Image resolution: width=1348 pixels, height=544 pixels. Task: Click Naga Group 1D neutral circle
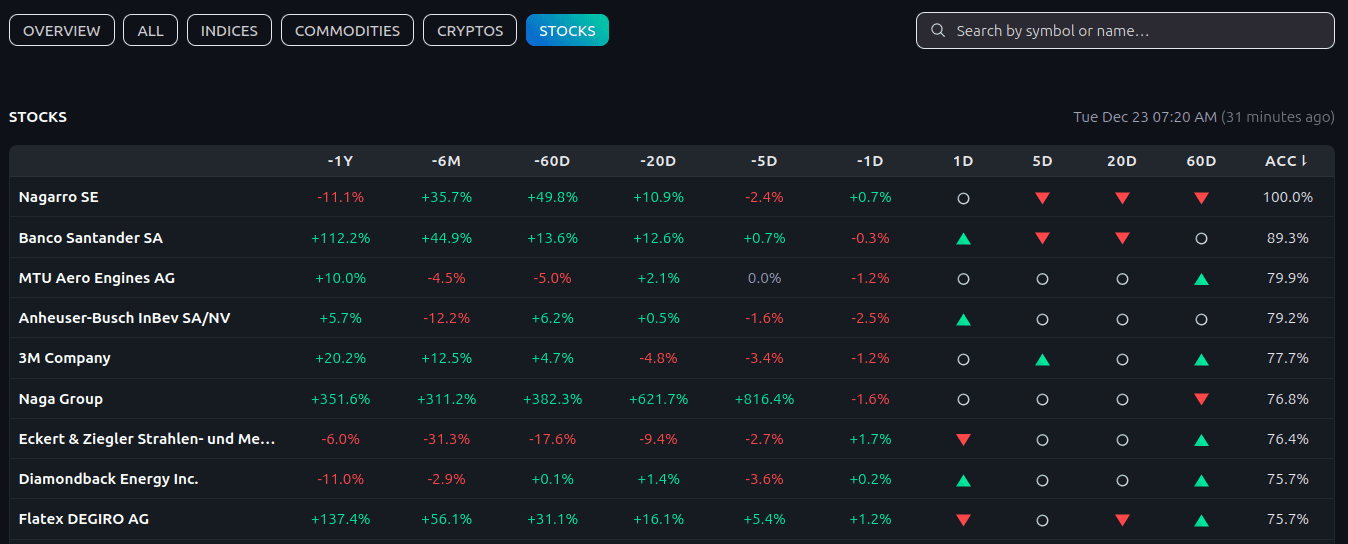coord(963,399)
